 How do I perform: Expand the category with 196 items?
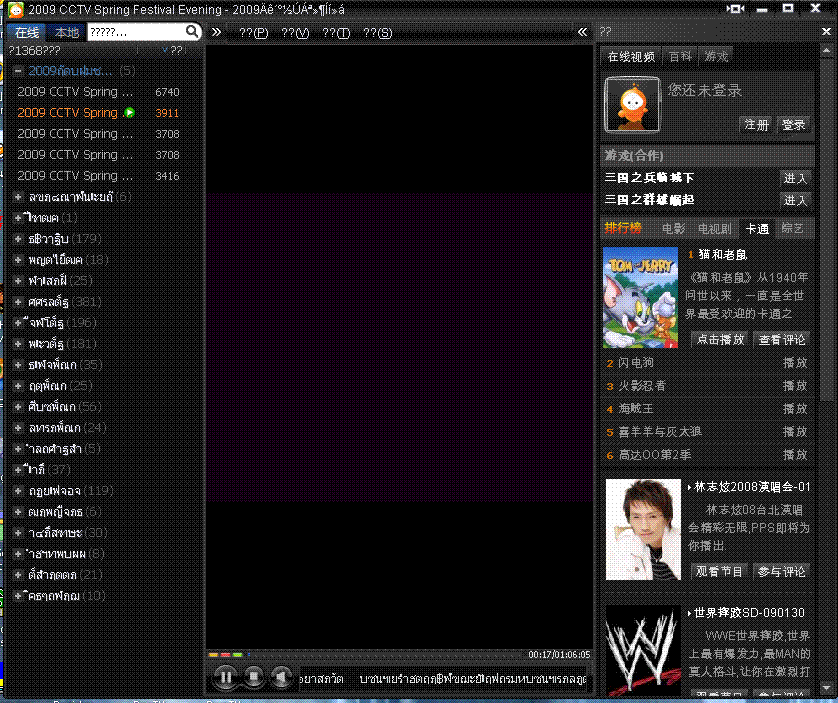[18, 323]
